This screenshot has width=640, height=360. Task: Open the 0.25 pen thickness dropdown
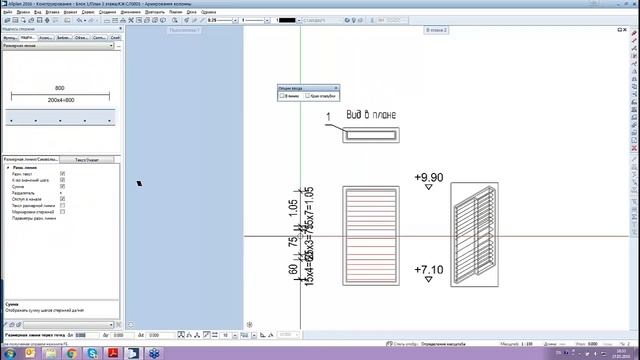(x=235, y=20)
